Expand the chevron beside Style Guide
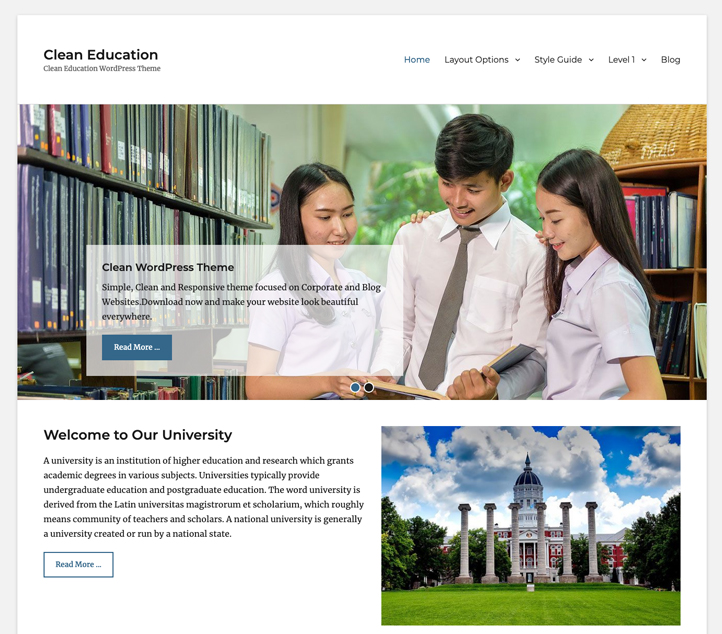722x634 pixels. [591, 60]
